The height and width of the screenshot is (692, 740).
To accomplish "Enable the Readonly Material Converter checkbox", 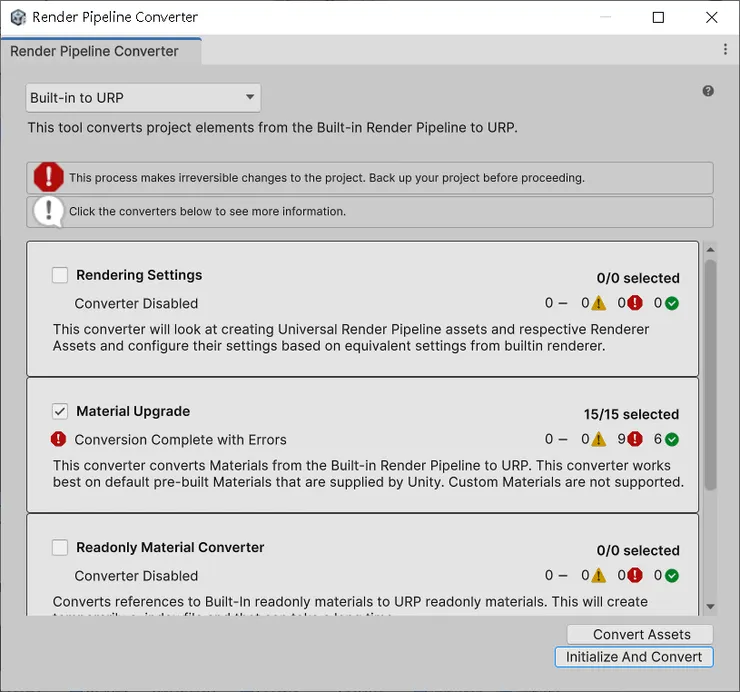I will [60, 547].
